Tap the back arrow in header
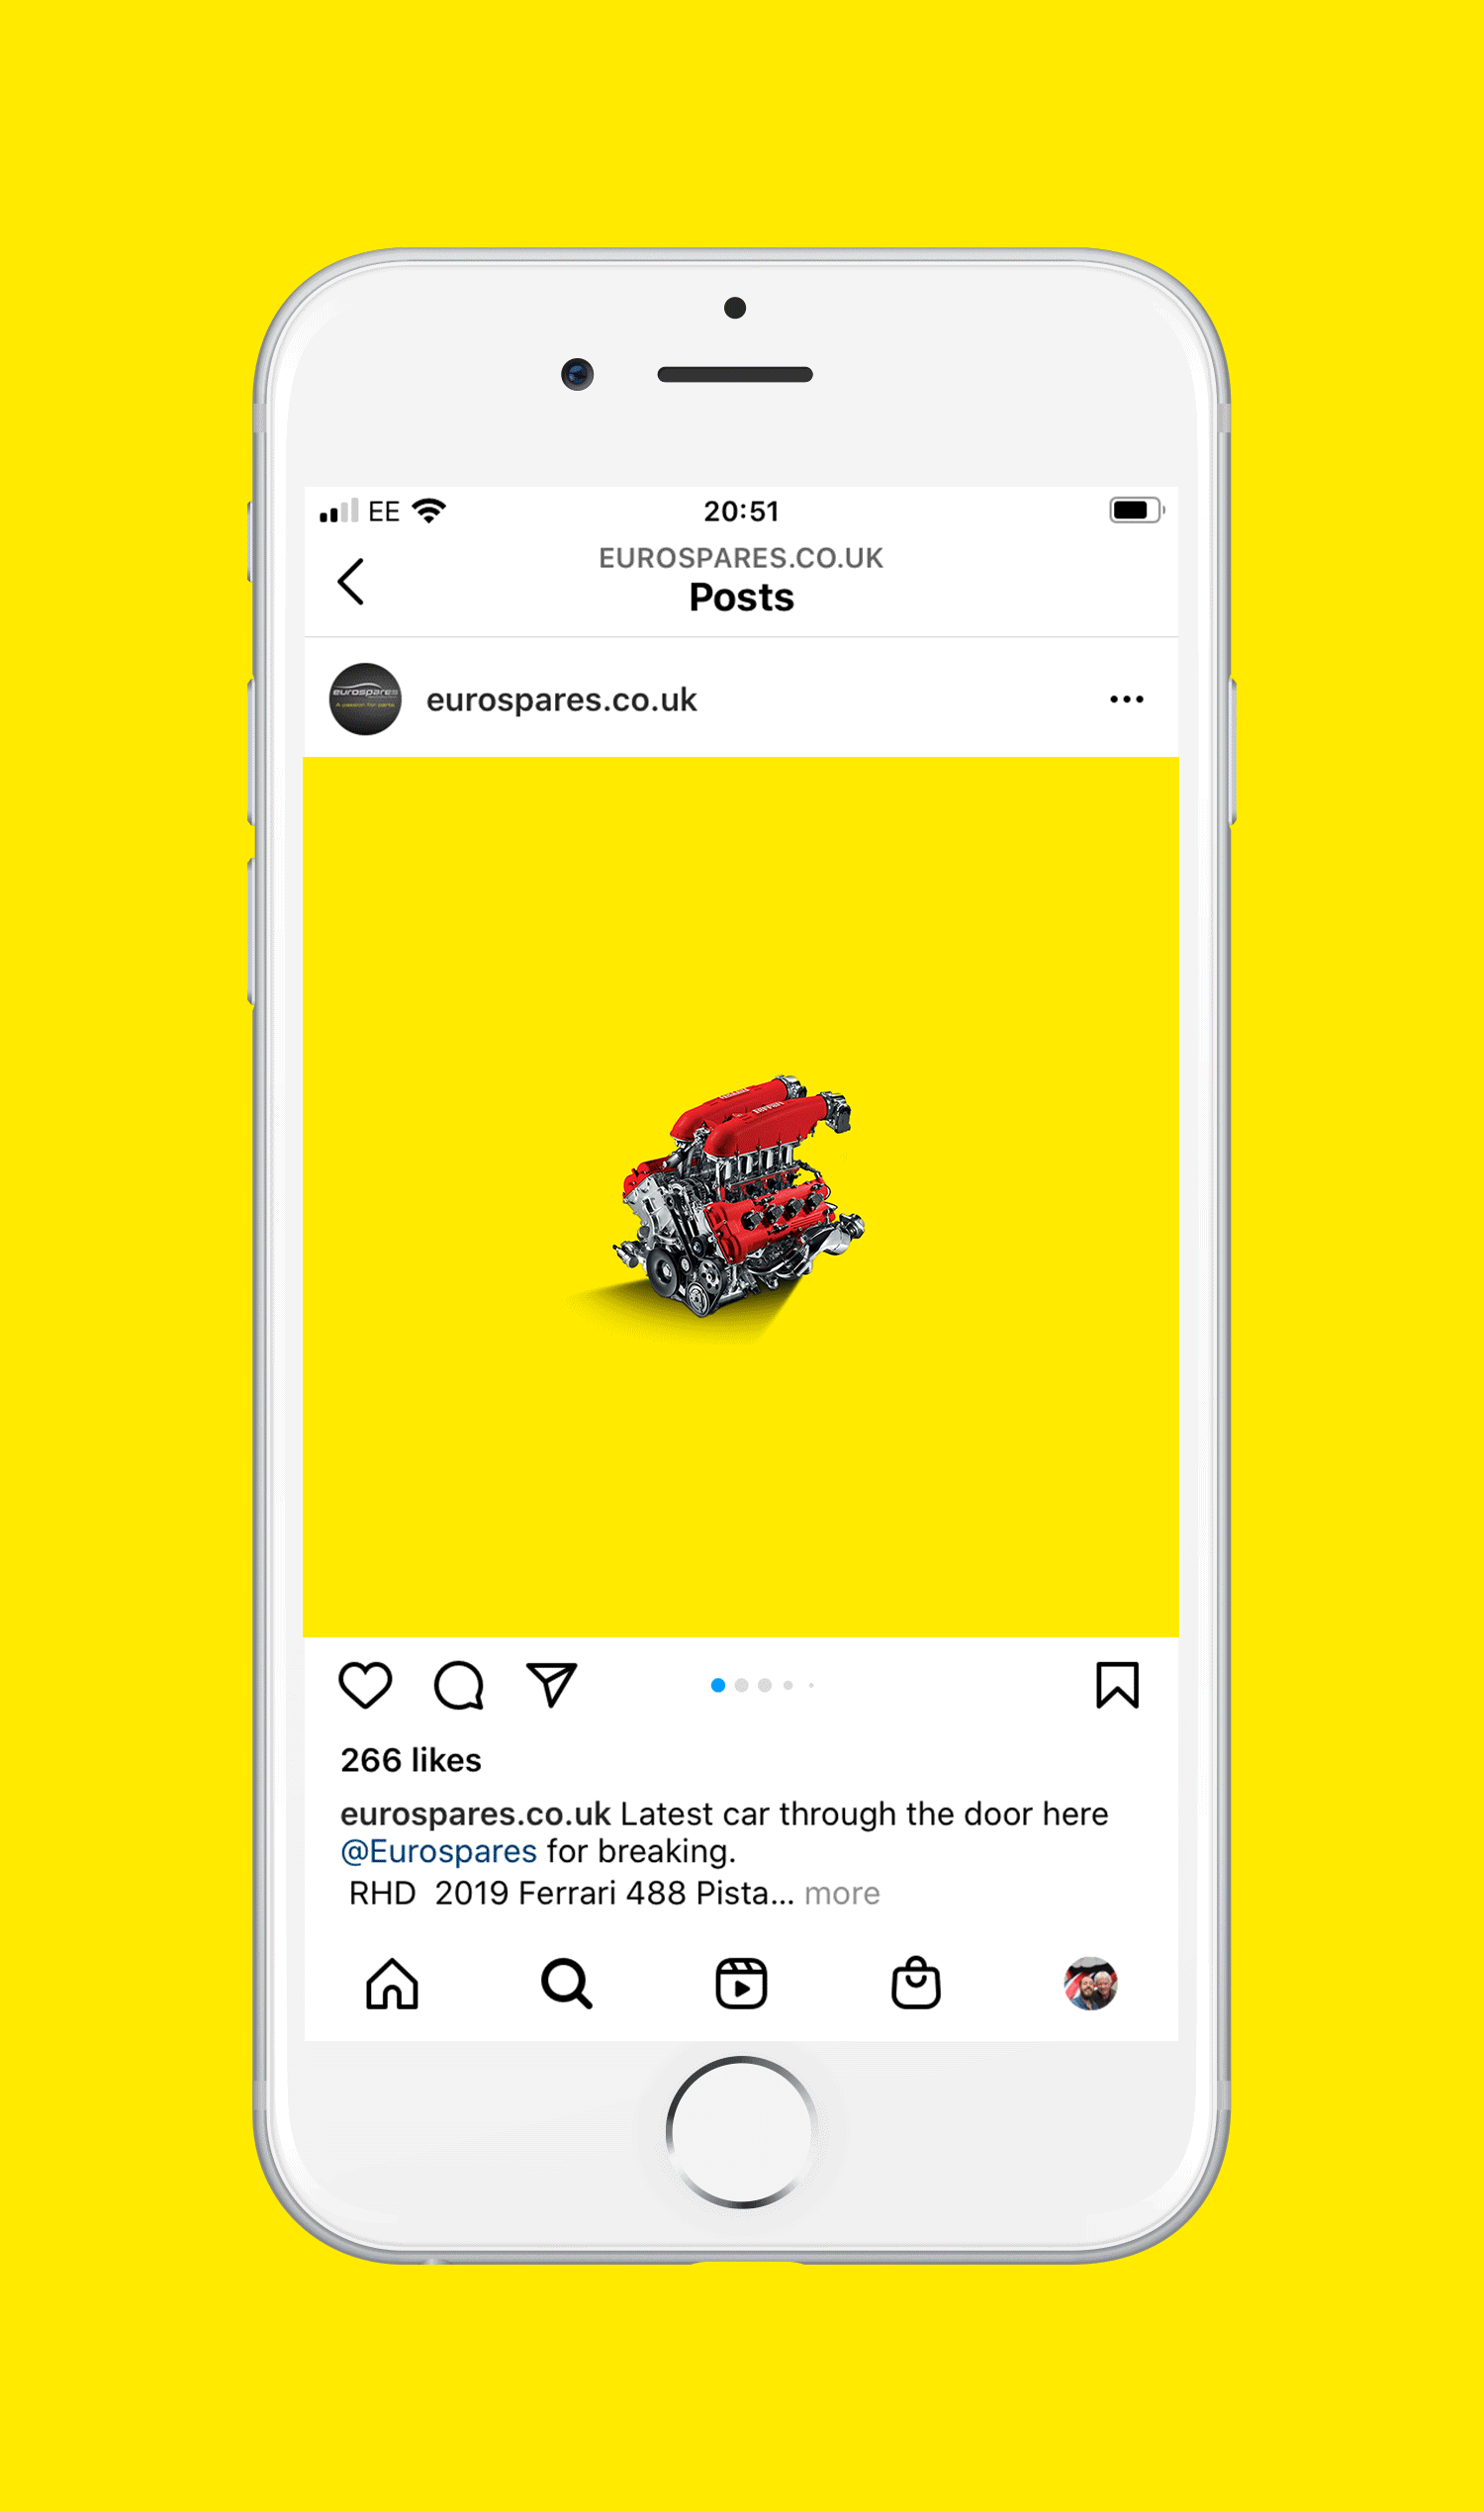Viewport: 1484px width, 2512px height. click(x=351, y=581)
